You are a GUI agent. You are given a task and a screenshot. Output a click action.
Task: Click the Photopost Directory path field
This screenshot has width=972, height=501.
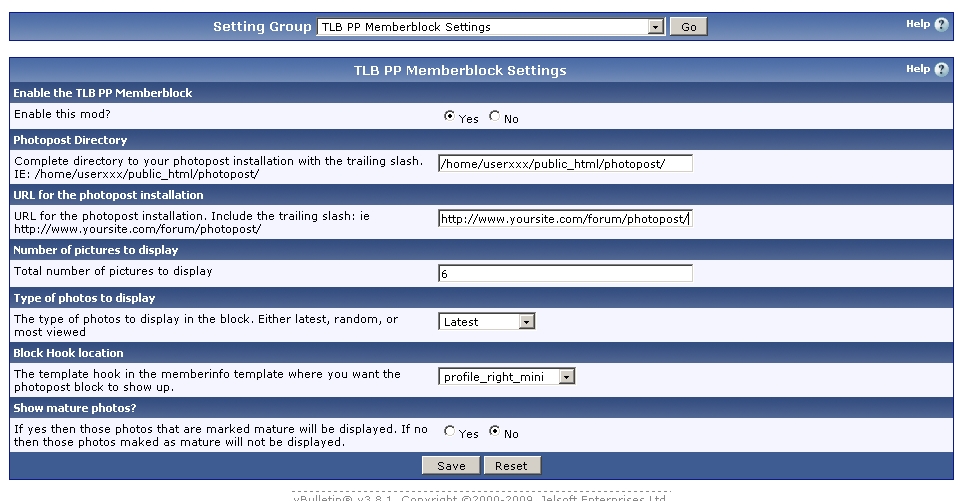(565, 164)
